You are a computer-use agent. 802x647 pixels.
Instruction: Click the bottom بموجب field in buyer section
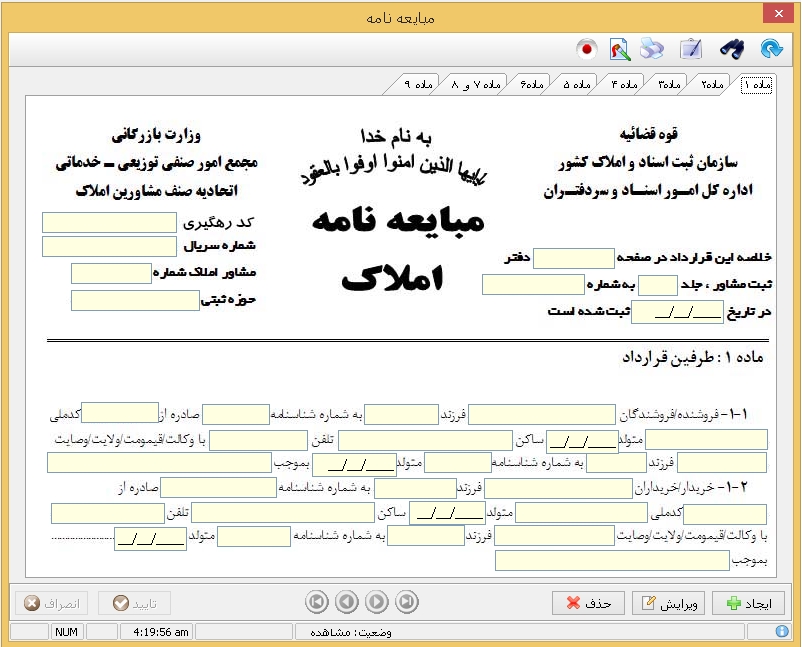[x=612, y=561]
